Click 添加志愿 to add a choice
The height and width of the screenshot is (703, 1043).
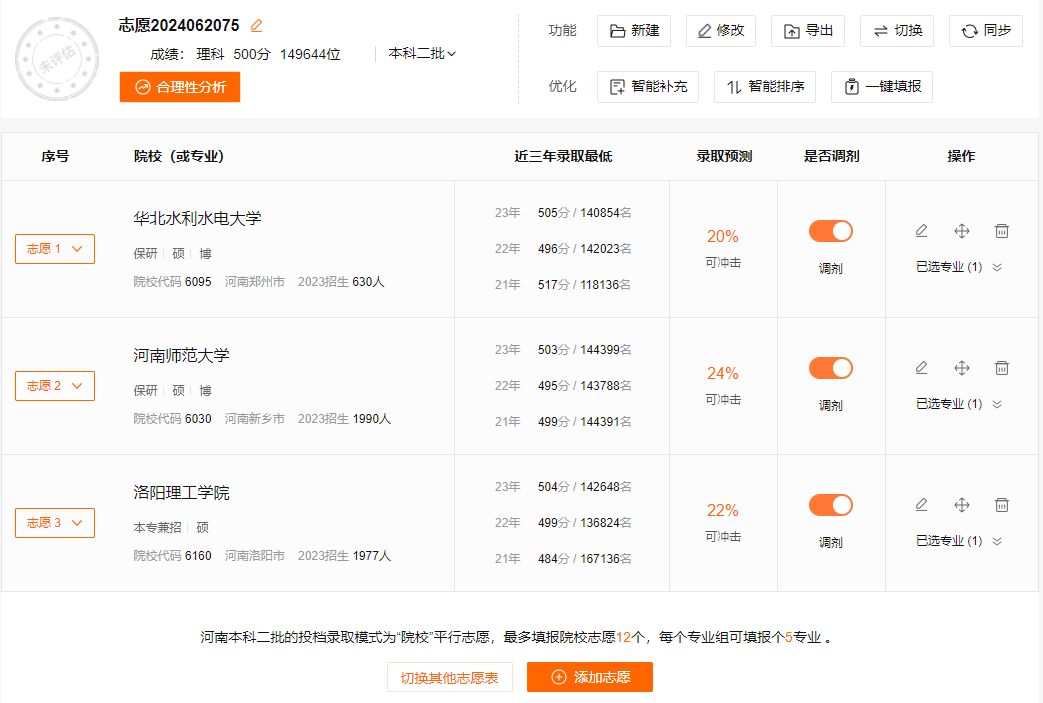590,677
